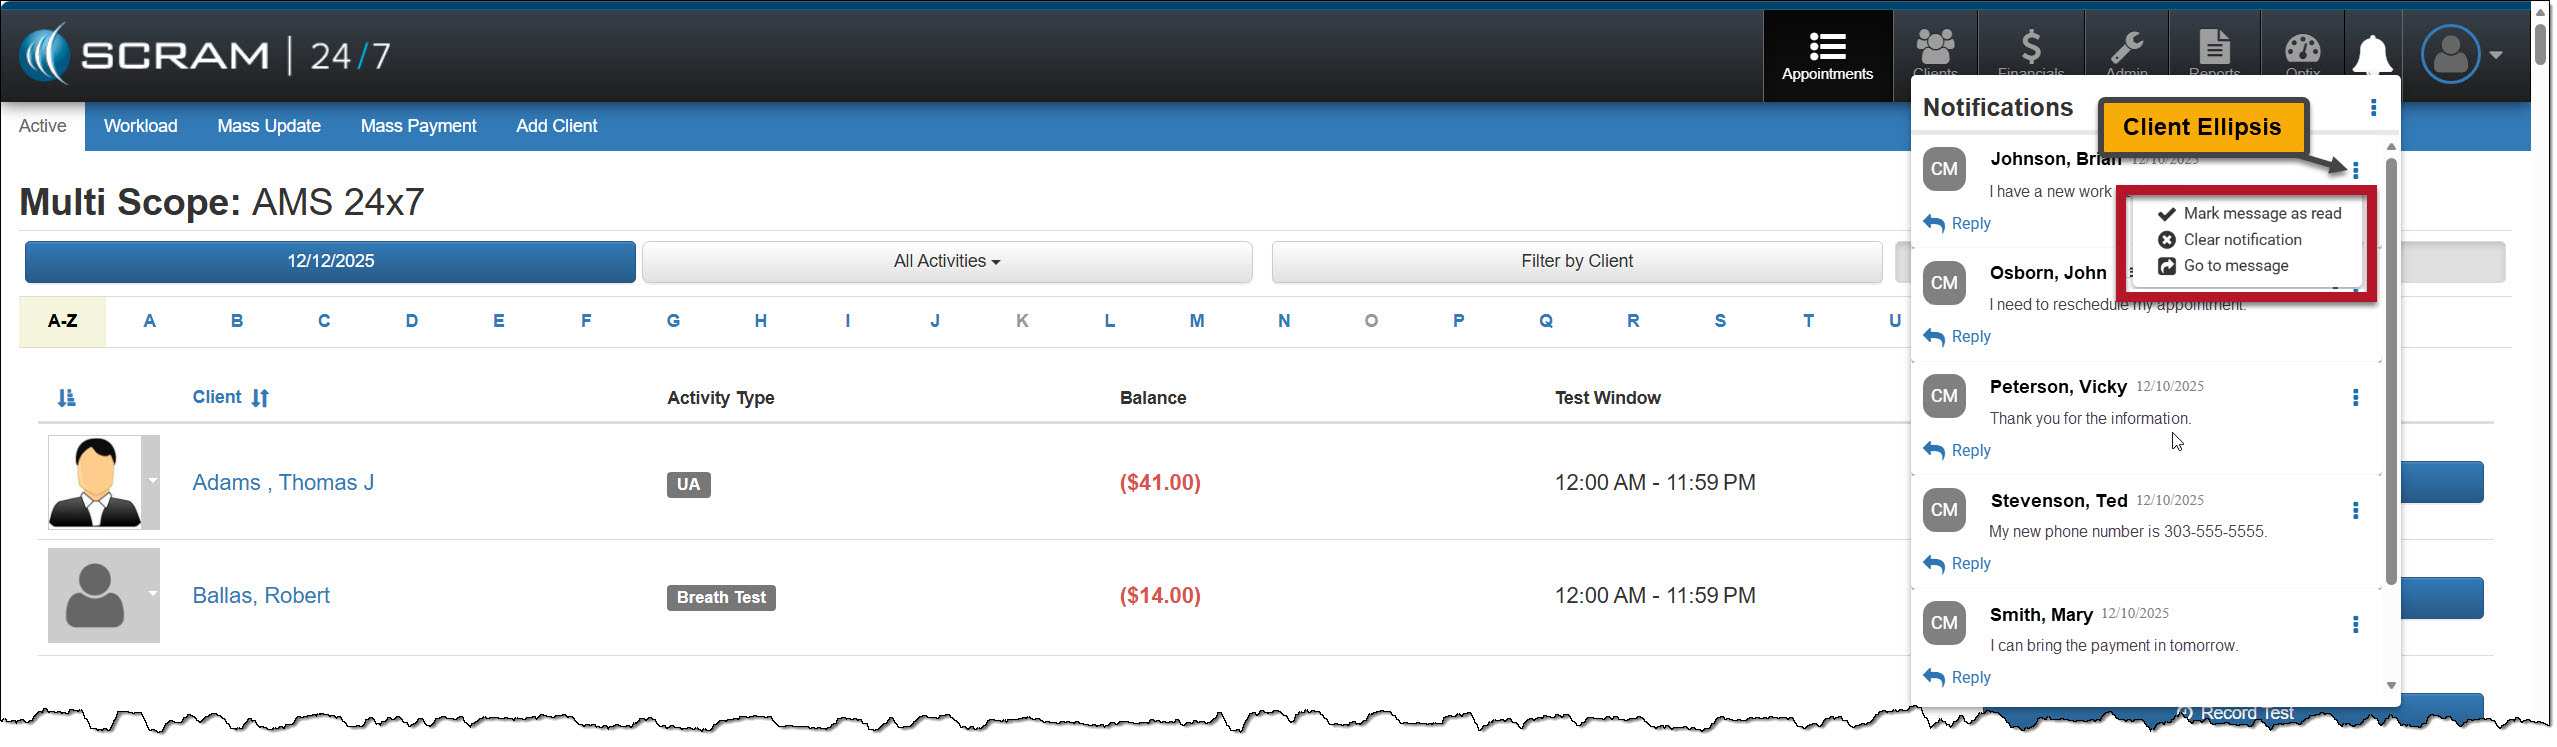Open the Optix gauge icon
Viewport: 2557px width, 747px height.
click(x=2302, y=48)
